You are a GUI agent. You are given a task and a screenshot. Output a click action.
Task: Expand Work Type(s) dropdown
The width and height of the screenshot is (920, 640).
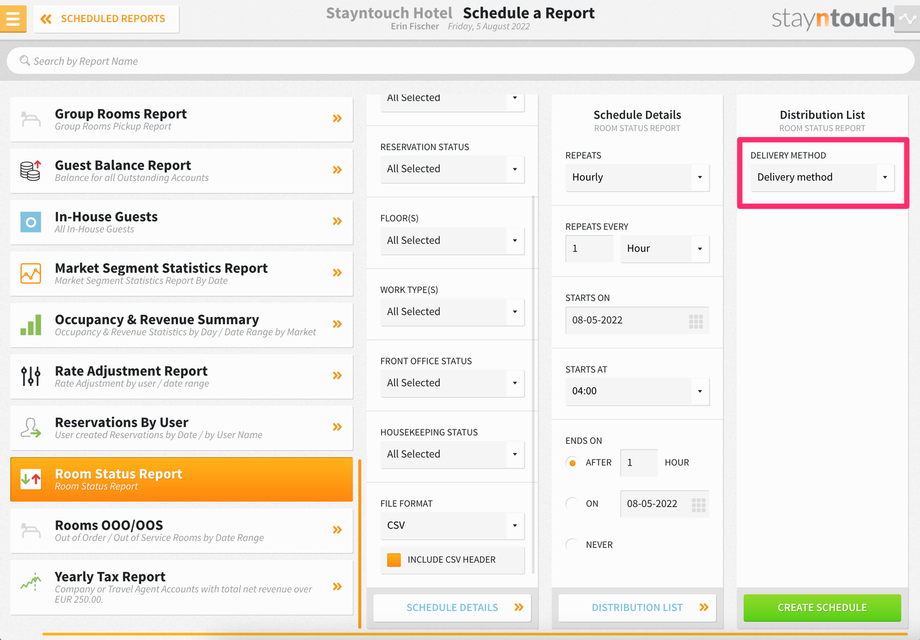452,312
